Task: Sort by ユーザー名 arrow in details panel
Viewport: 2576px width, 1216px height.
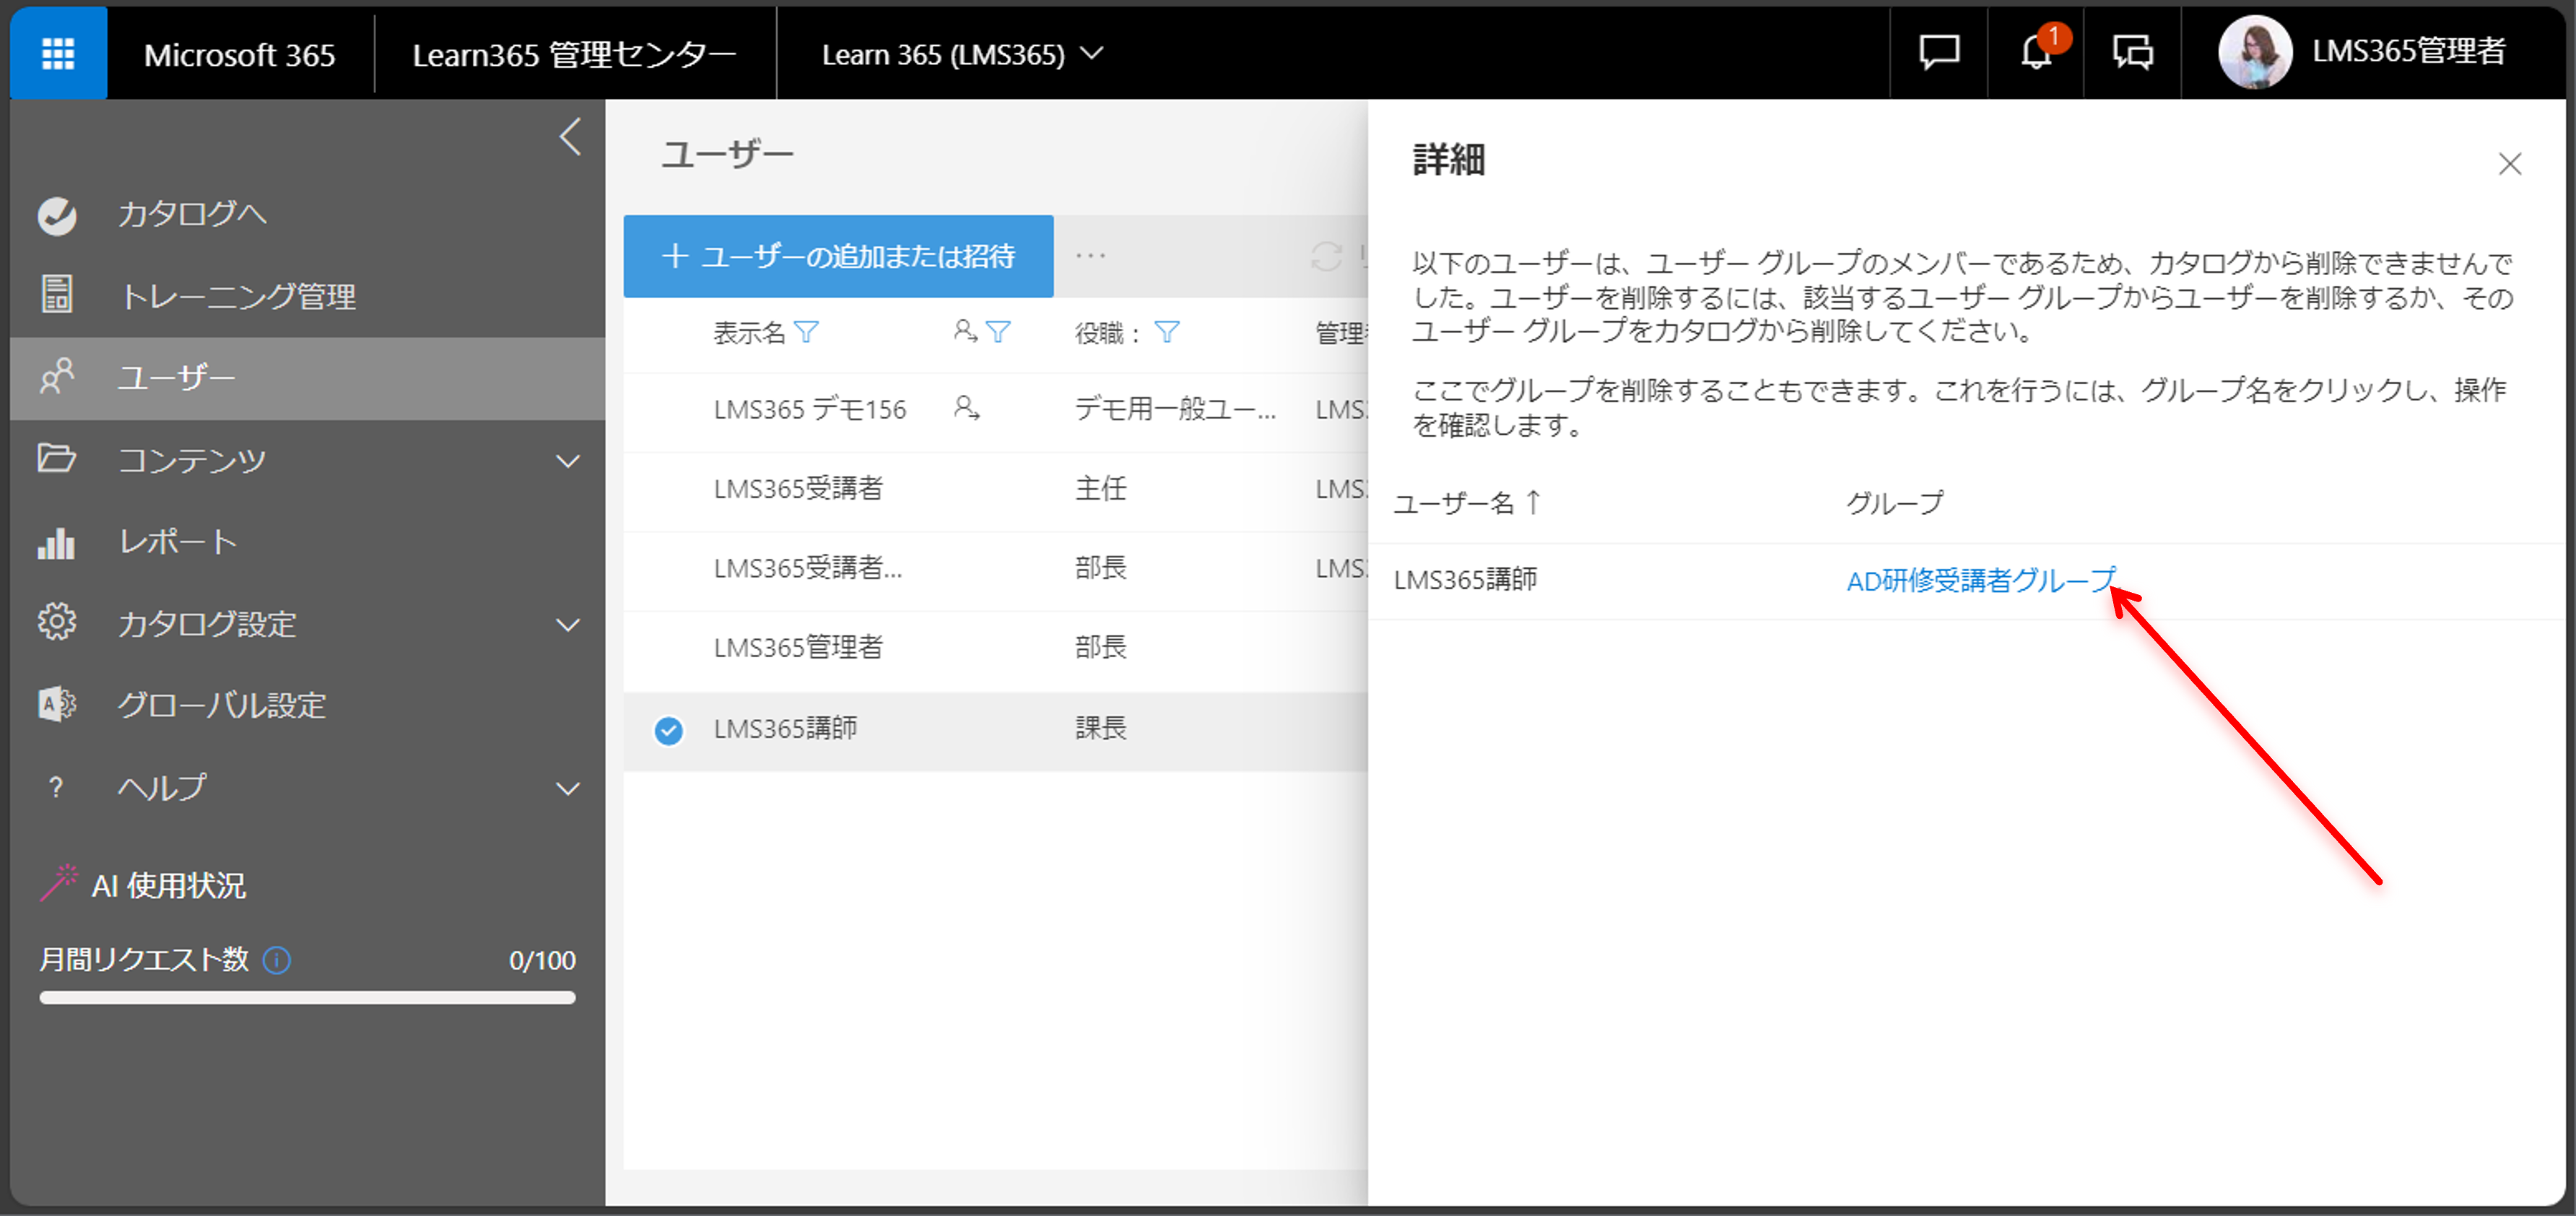Action: coord(1533,503)
